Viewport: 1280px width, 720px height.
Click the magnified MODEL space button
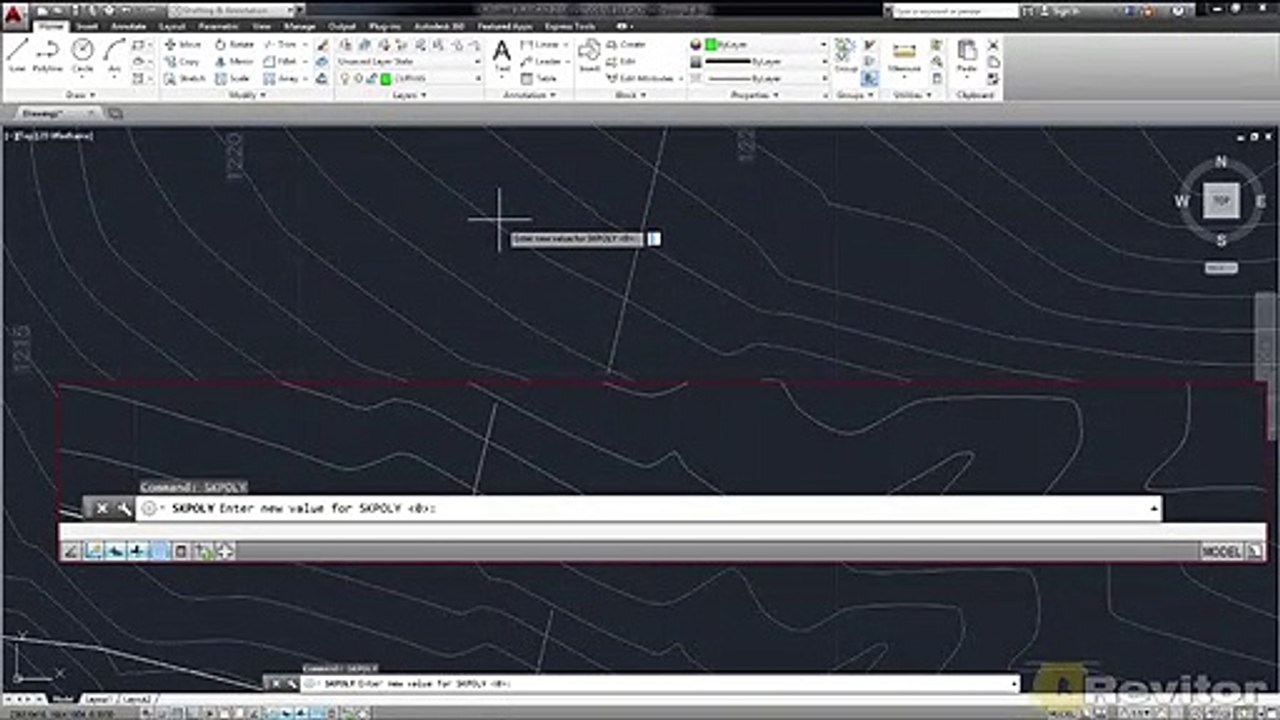pyautogui.click(x=1222, y=551)
